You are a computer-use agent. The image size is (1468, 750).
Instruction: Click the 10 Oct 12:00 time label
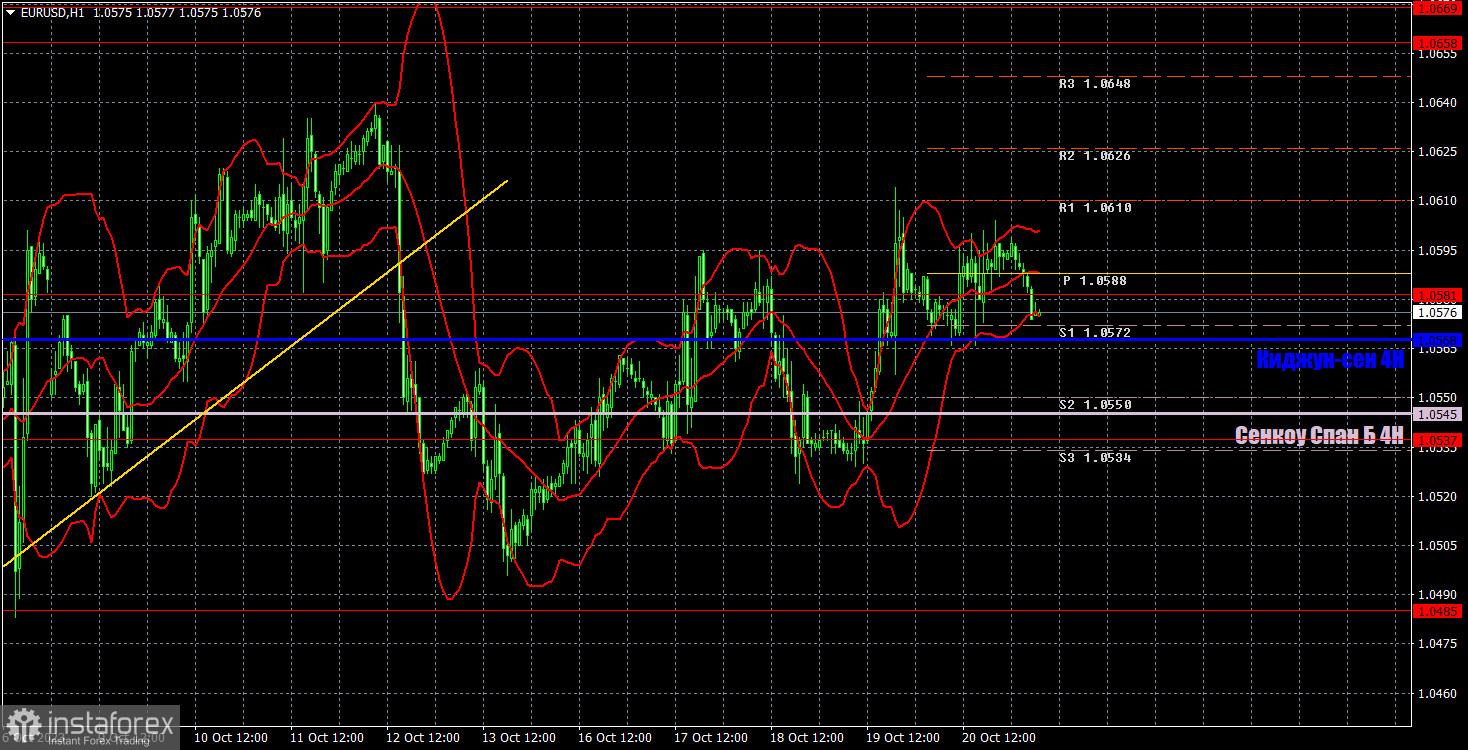tap(231, 738)
